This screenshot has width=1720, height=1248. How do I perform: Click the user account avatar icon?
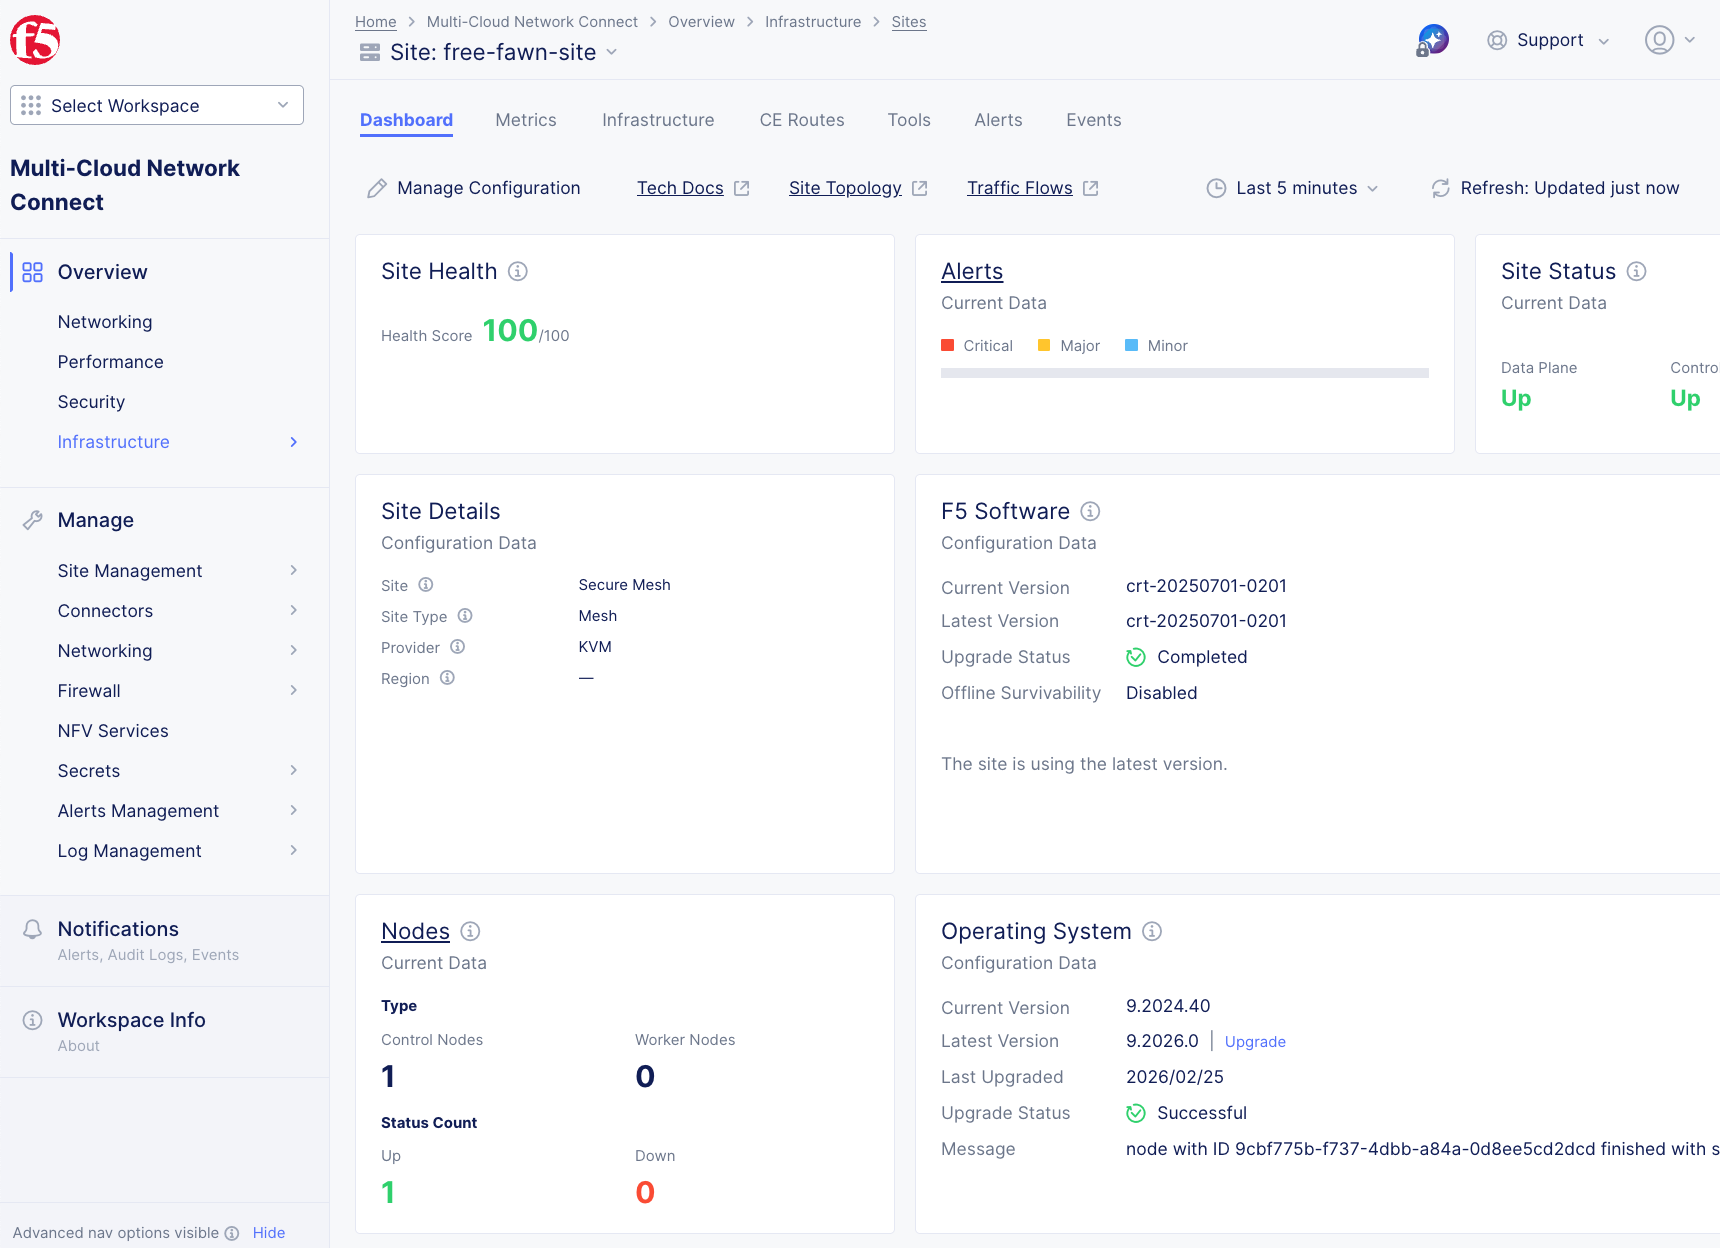coord(1659,40)
